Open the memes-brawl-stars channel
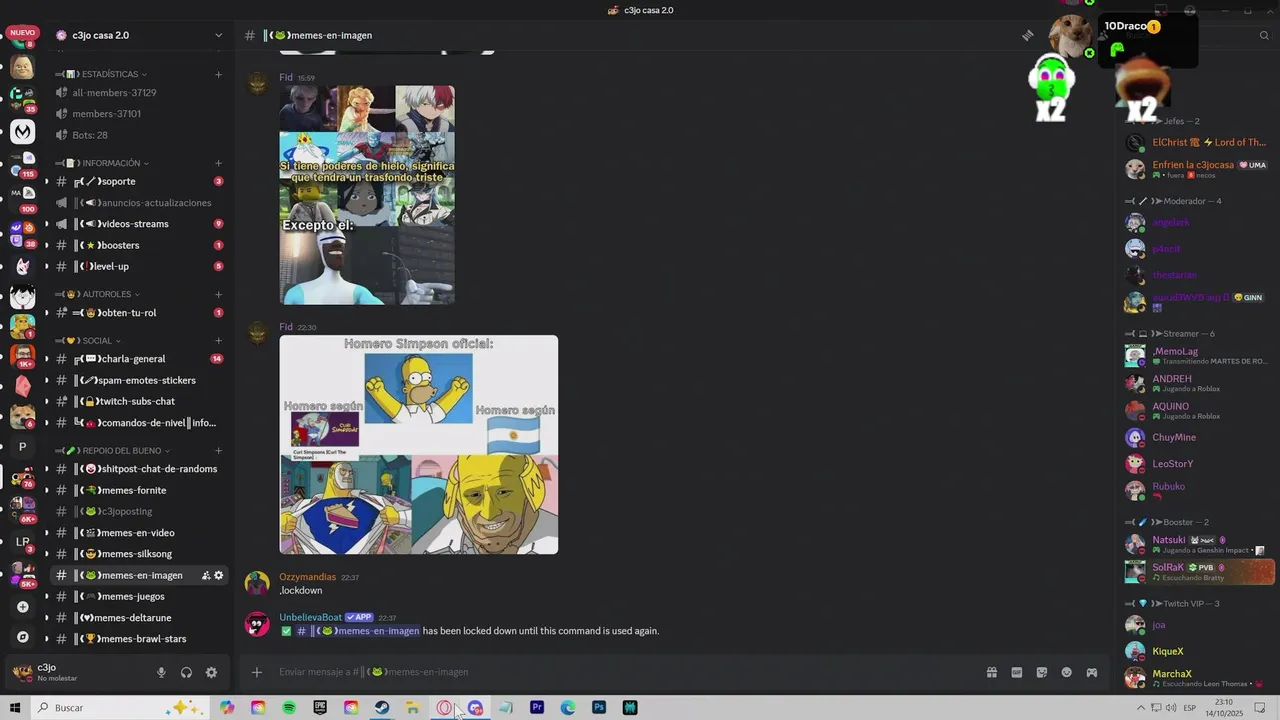This screenshot has height=720, width=1280. pos(139,639)
